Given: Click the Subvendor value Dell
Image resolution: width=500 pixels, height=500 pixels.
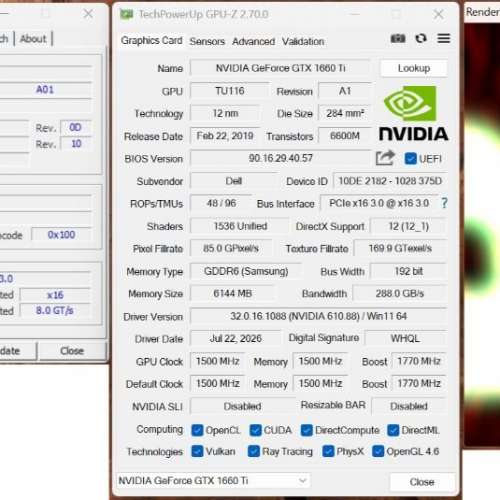Looking at the screenshot, I should click(233, 181).
